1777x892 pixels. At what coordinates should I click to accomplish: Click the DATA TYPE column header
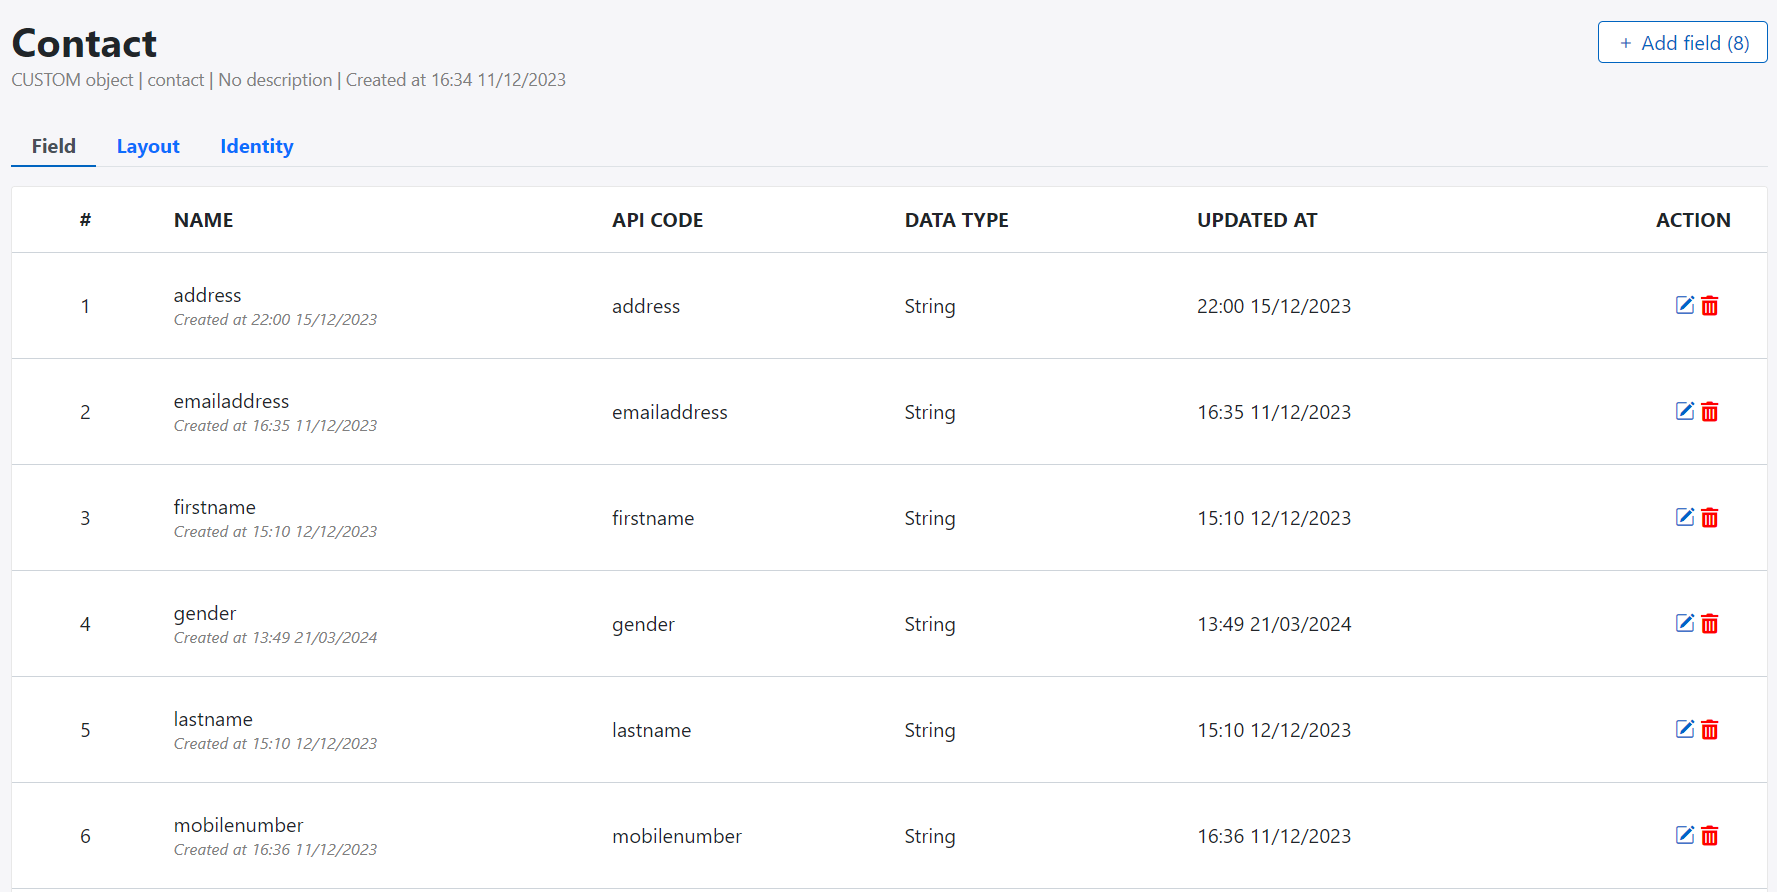(956, 220)
